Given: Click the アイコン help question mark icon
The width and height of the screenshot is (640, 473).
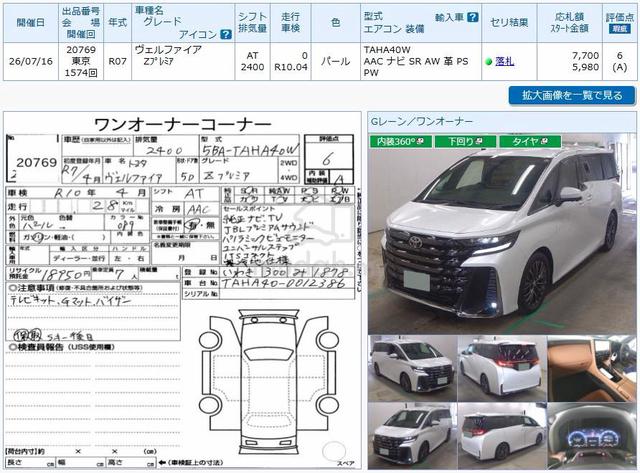Looking at the screenshot, I should tap(226, 34).
